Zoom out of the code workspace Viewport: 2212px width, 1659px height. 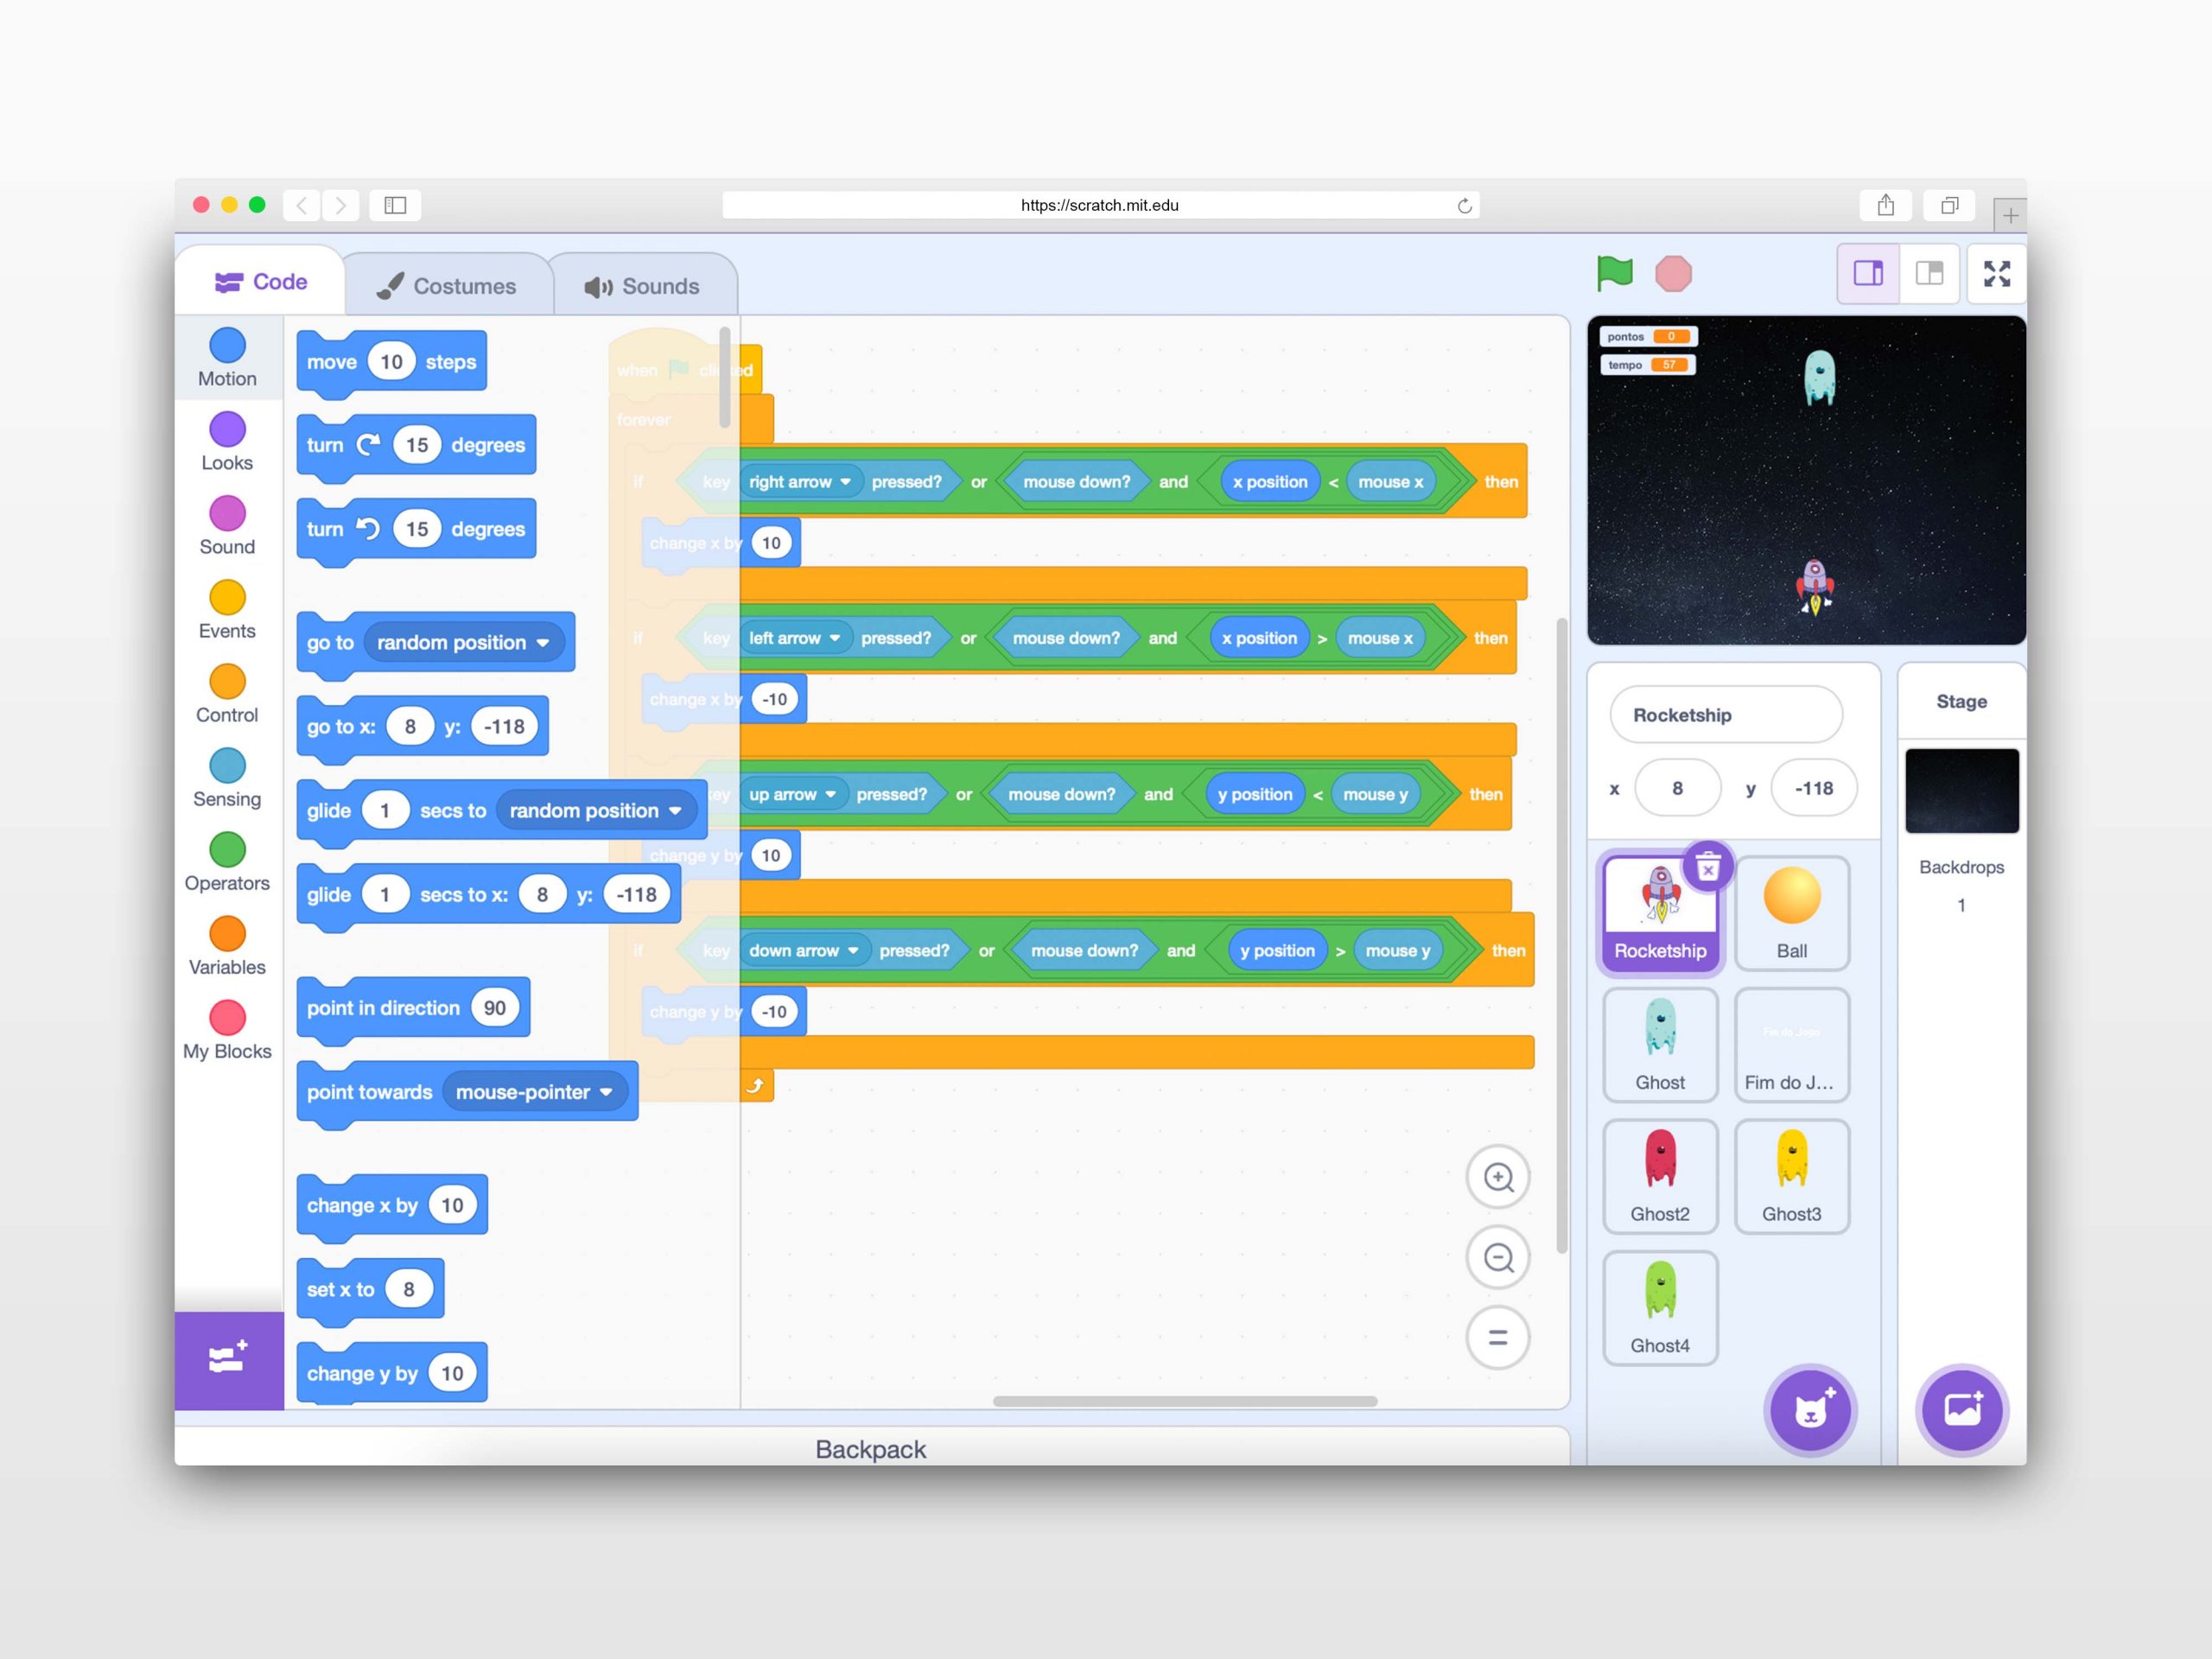[x=1497, y=1257]
